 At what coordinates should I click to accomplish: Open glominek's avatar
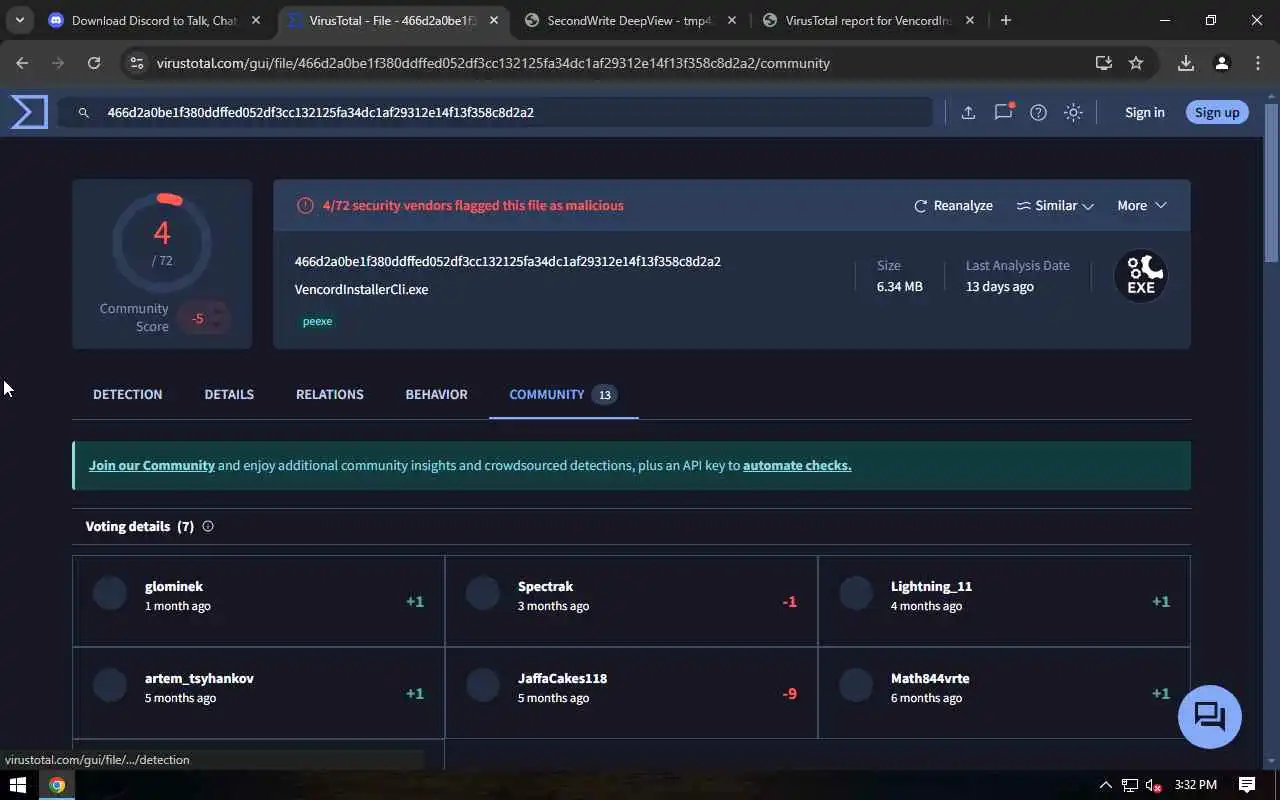coord(110,593)
